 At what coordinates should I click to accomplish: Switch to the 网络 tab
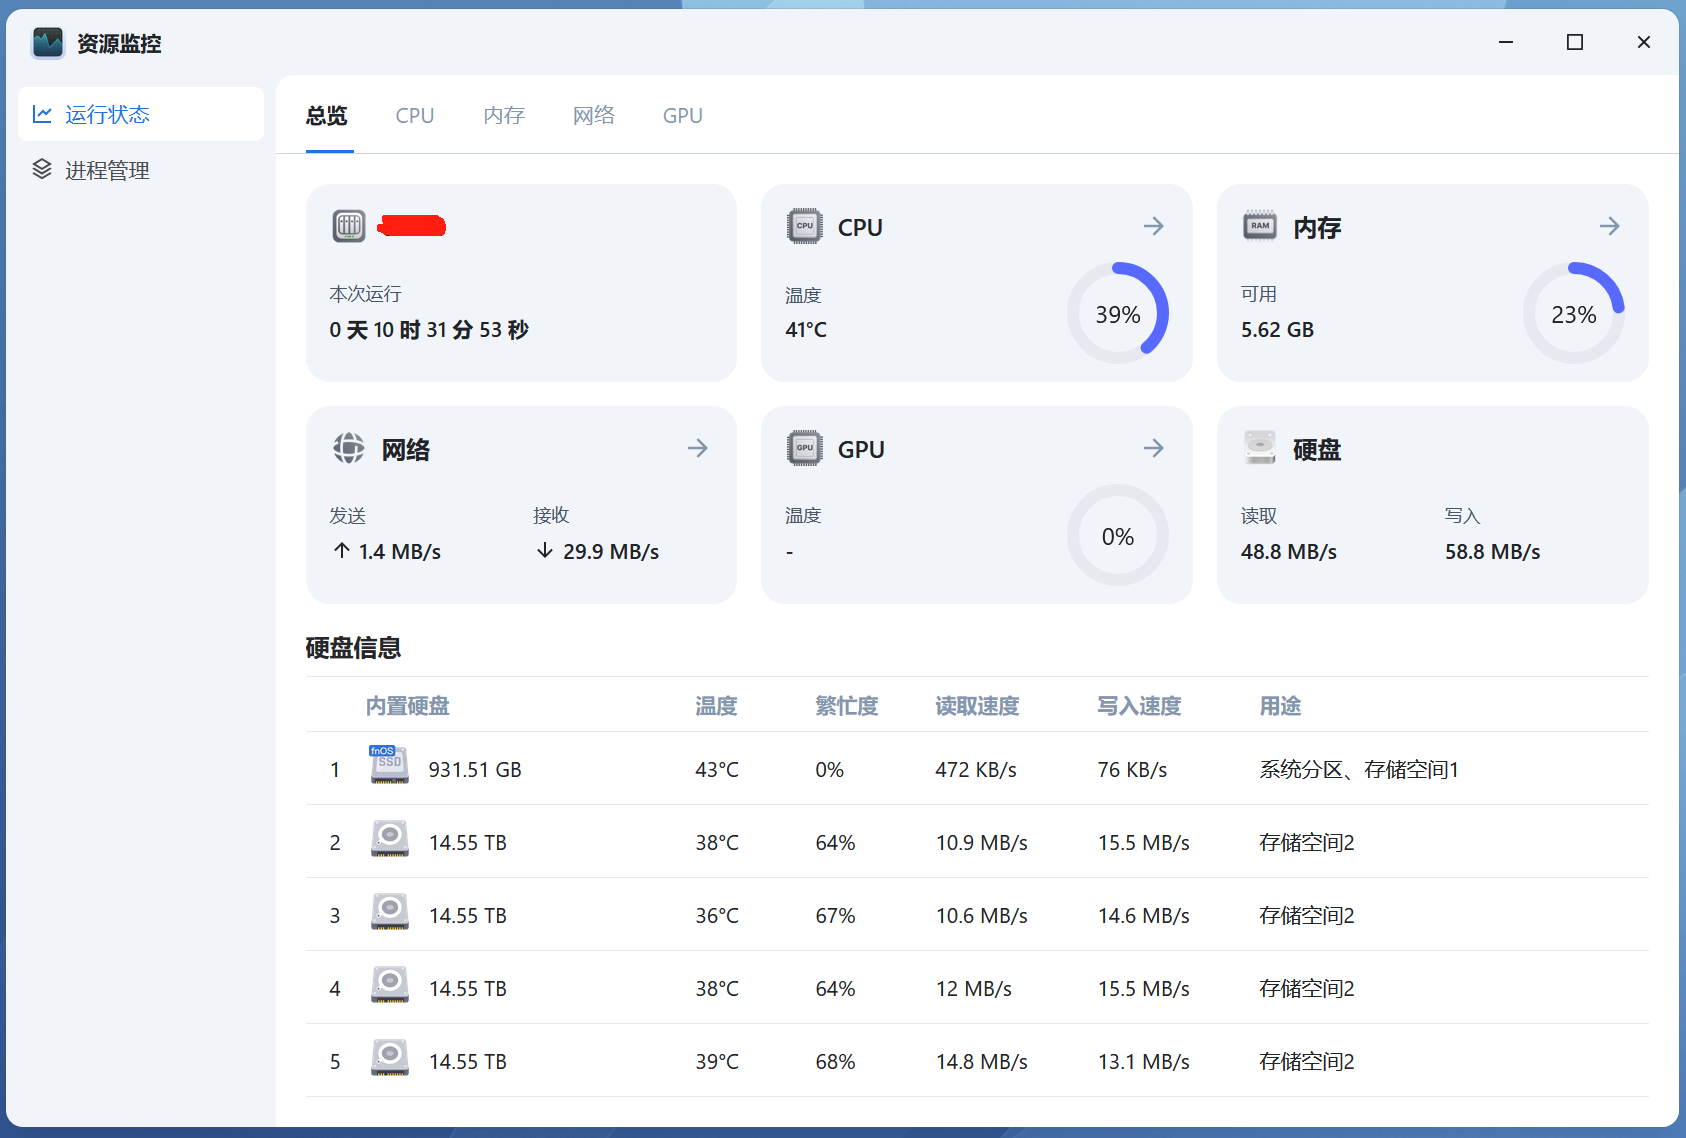[x=594, y=116]
